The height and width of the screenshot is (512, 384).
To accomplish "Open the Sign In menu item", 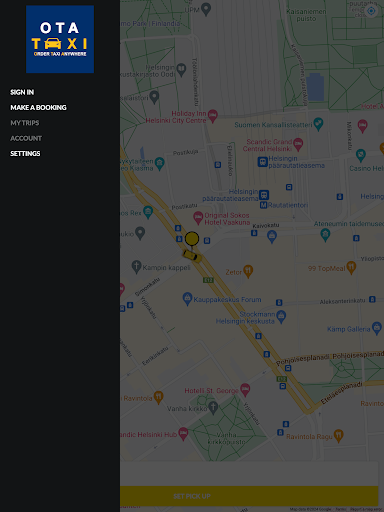I will point(22,92).
